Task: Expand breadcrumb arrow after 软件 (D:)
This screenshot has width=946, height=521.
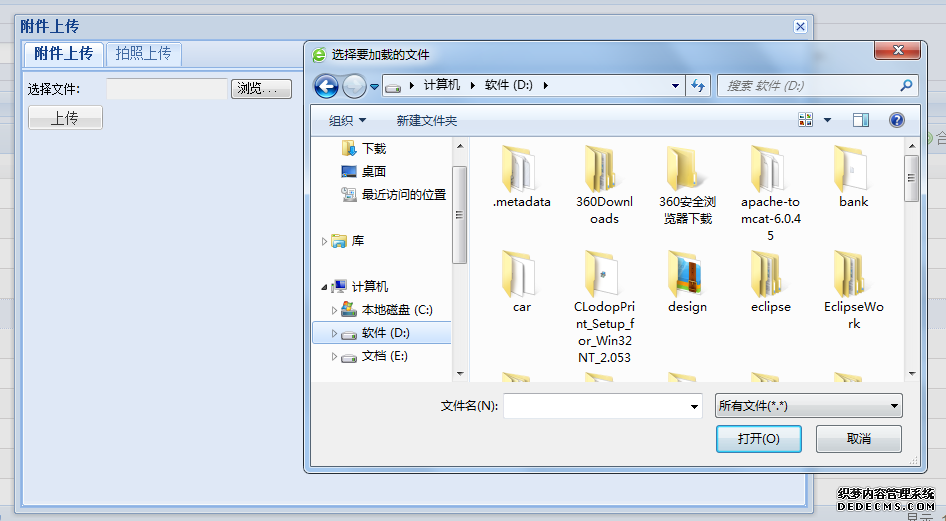Action: [x=545, y=86]
